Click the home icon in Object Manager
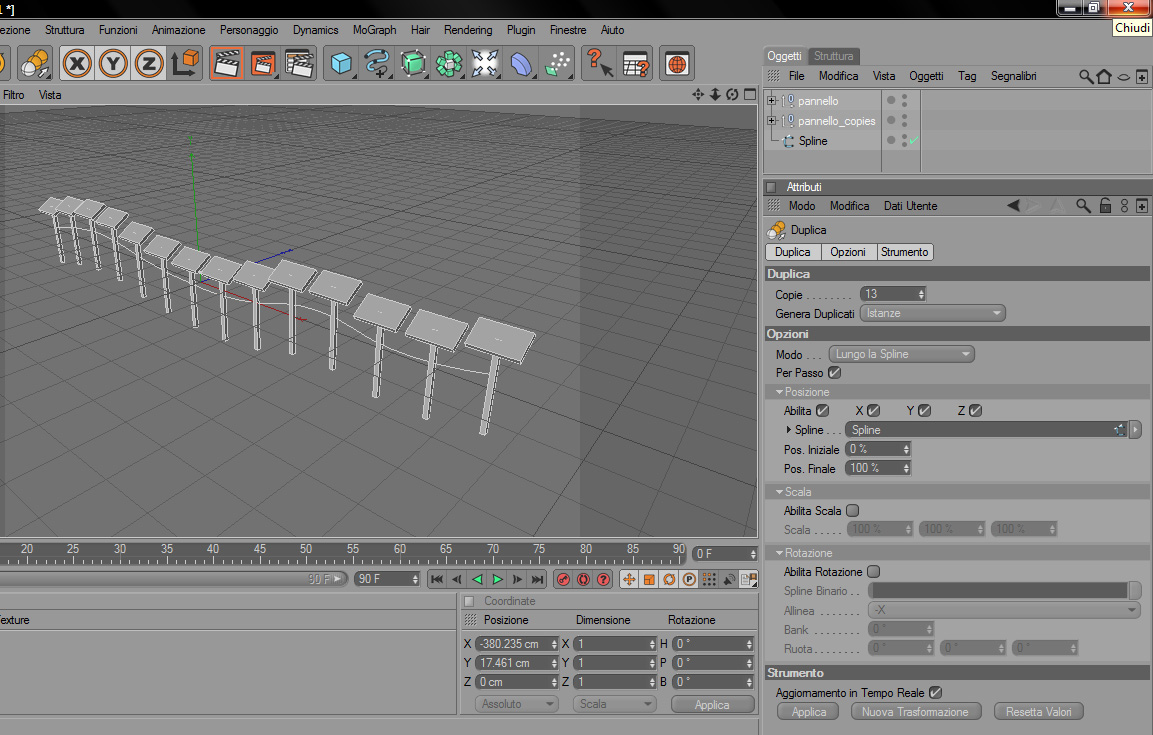The width and height of the screenshot is (1153, 735). 1104,76
